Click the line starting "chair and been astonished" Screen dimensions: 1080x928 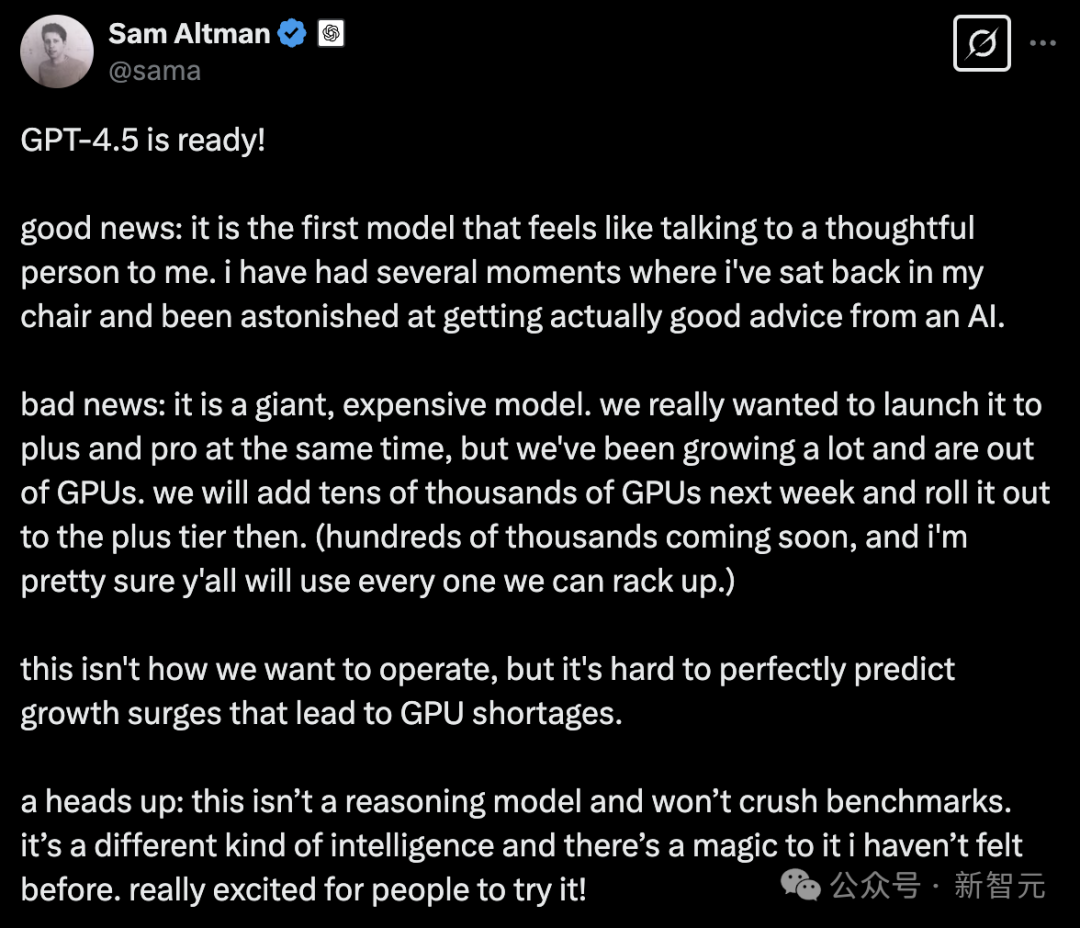click(512, 317)
